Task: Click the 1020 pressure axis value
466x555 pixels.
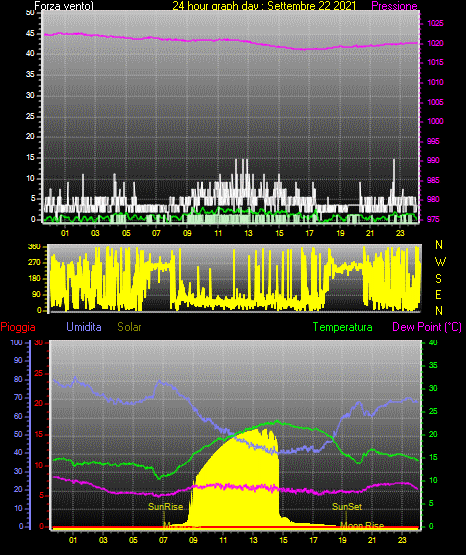Action: tap(435, 43)
